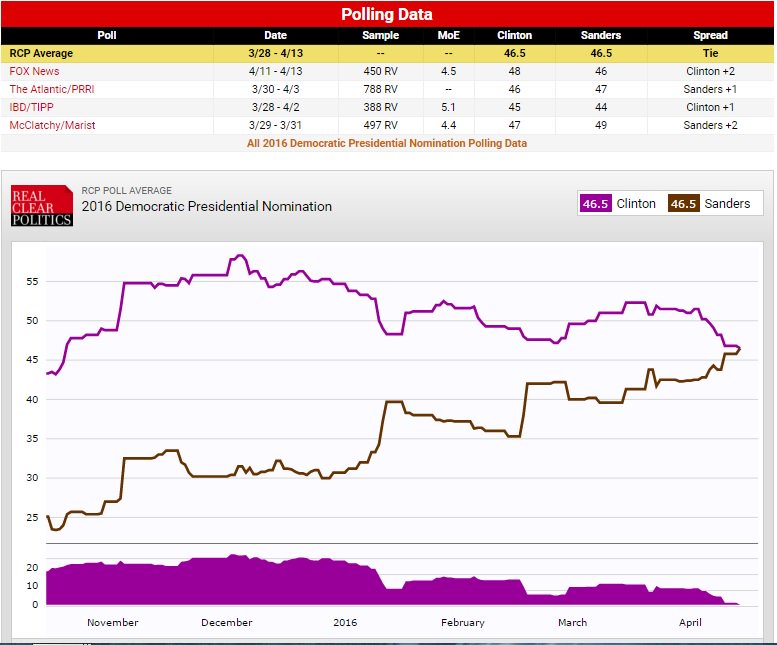Select the 450 RV sample cell
Viewport: 777px width, 645px height.
point(380,71)
